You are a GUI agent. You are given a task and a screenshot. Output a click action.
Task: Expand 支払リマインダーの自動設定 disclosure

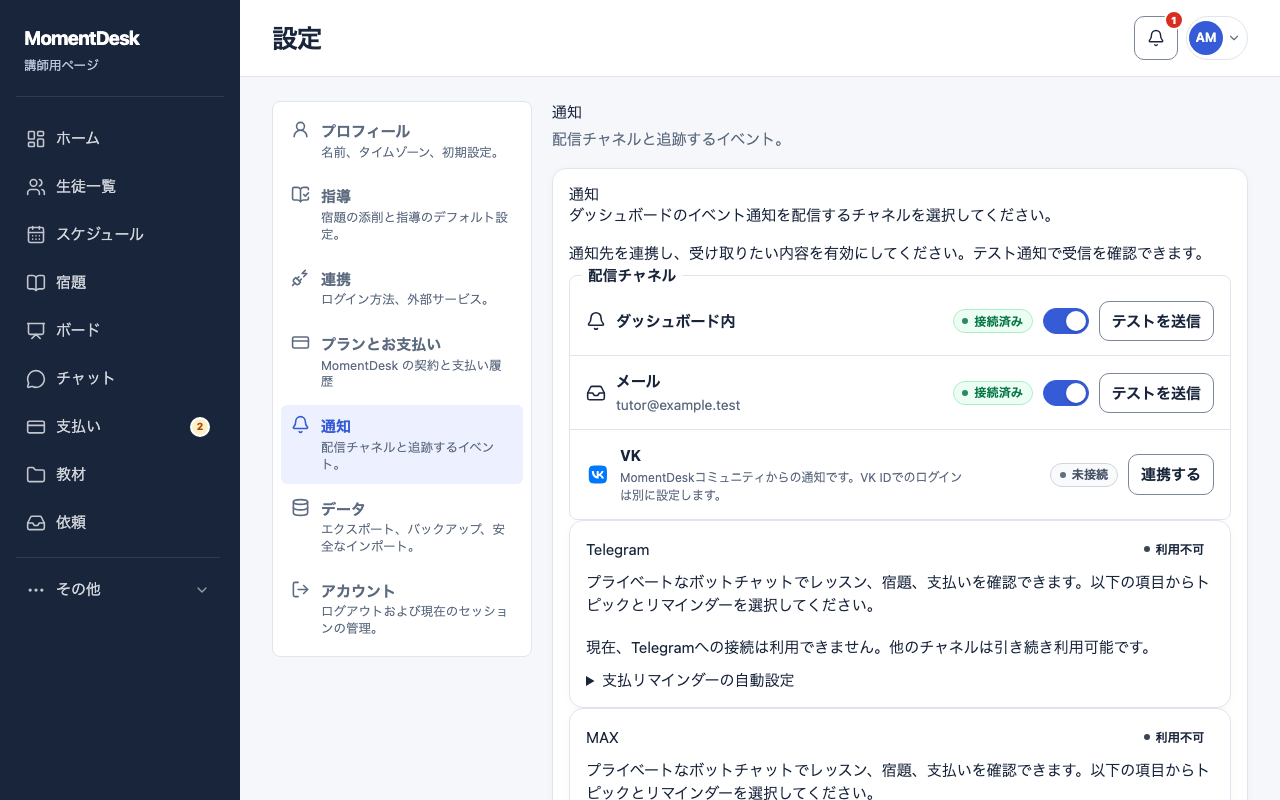(x=690, y=680)
